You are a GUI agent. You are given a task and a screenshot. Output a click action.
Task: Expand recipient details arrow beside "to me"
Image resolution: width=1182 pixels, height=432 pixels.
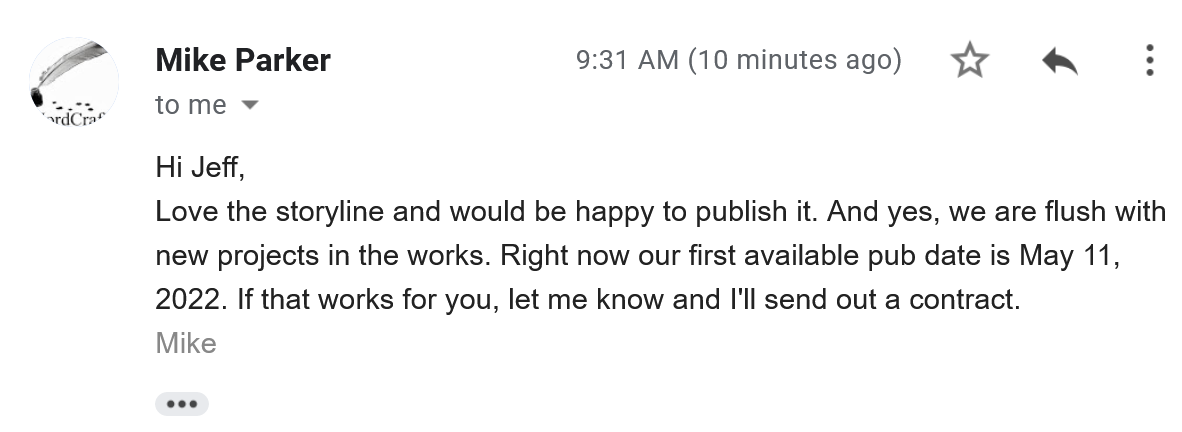pos(251,105)
